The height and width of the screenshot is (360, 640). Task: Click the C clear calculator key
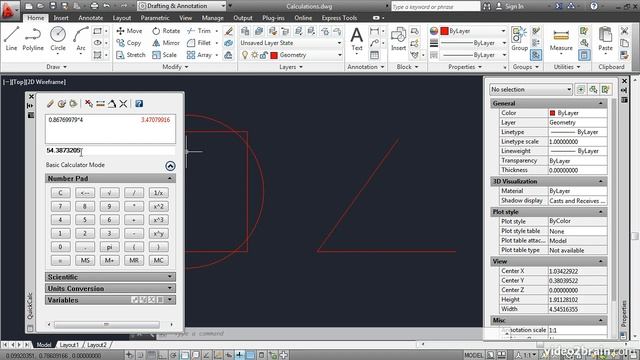(x=60, y=193)
